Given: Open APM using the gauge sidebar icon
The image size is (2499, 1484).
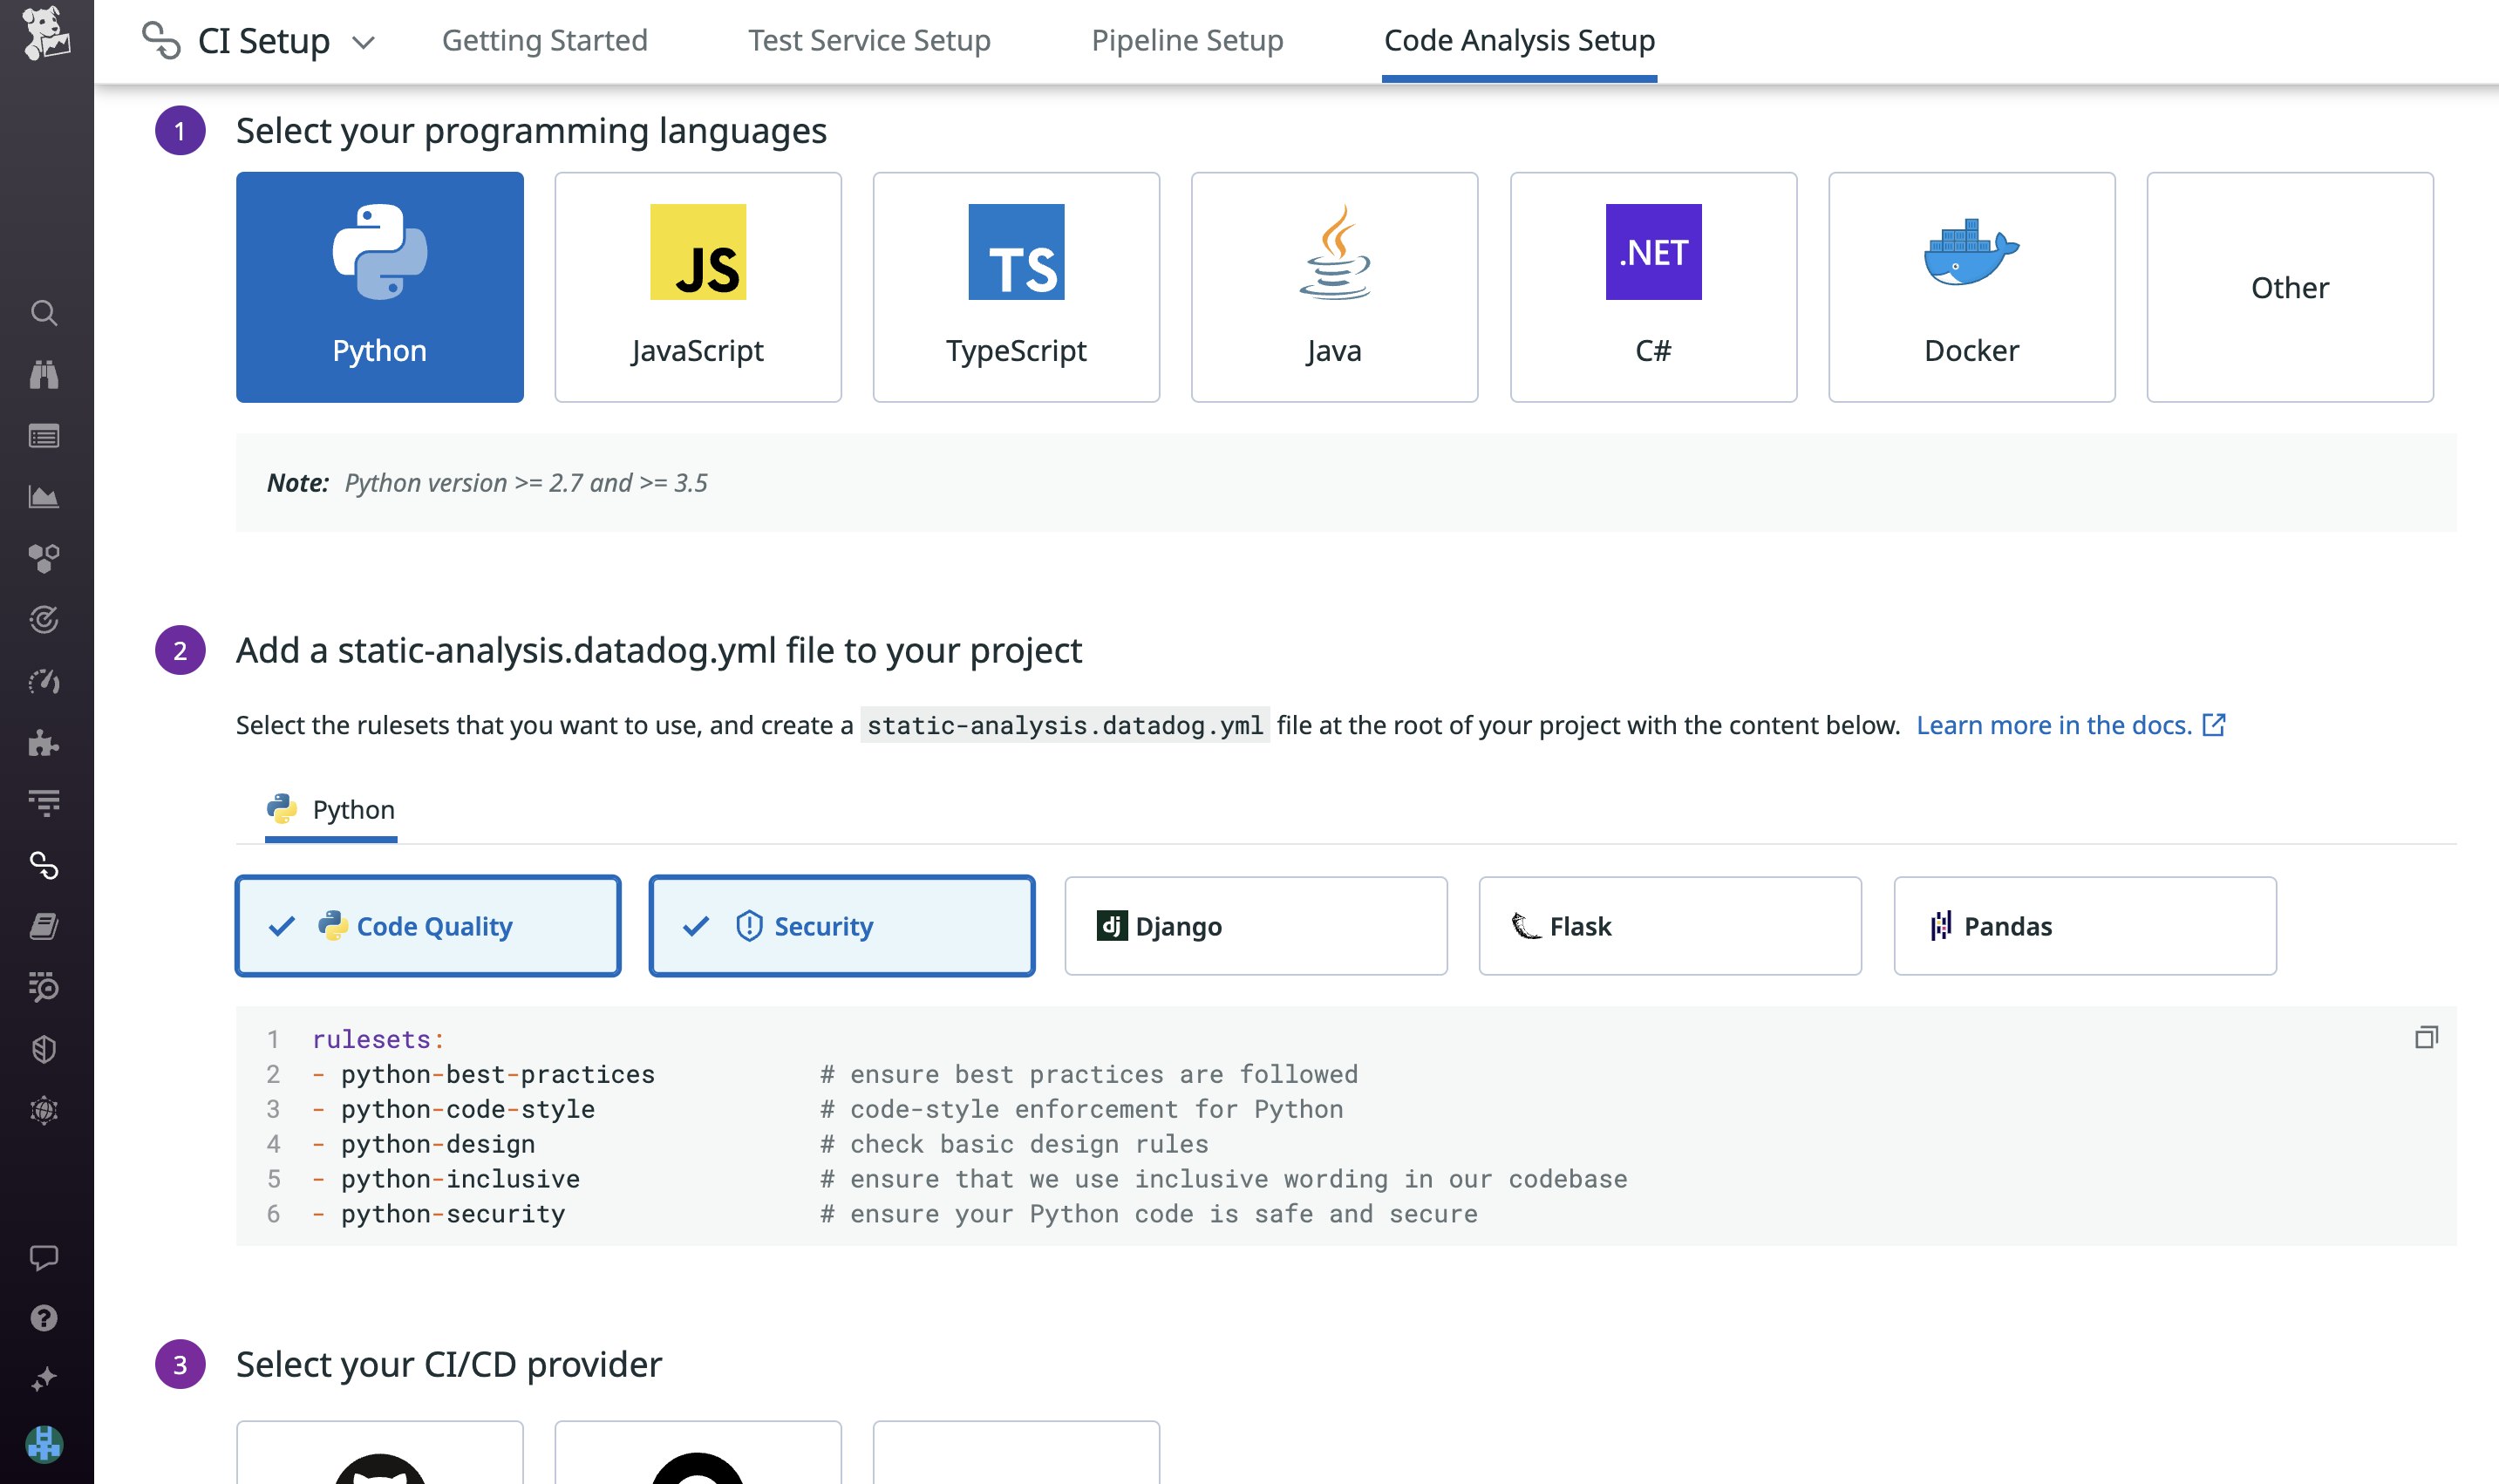Looking at the screenshot, I should pos(45,683).
